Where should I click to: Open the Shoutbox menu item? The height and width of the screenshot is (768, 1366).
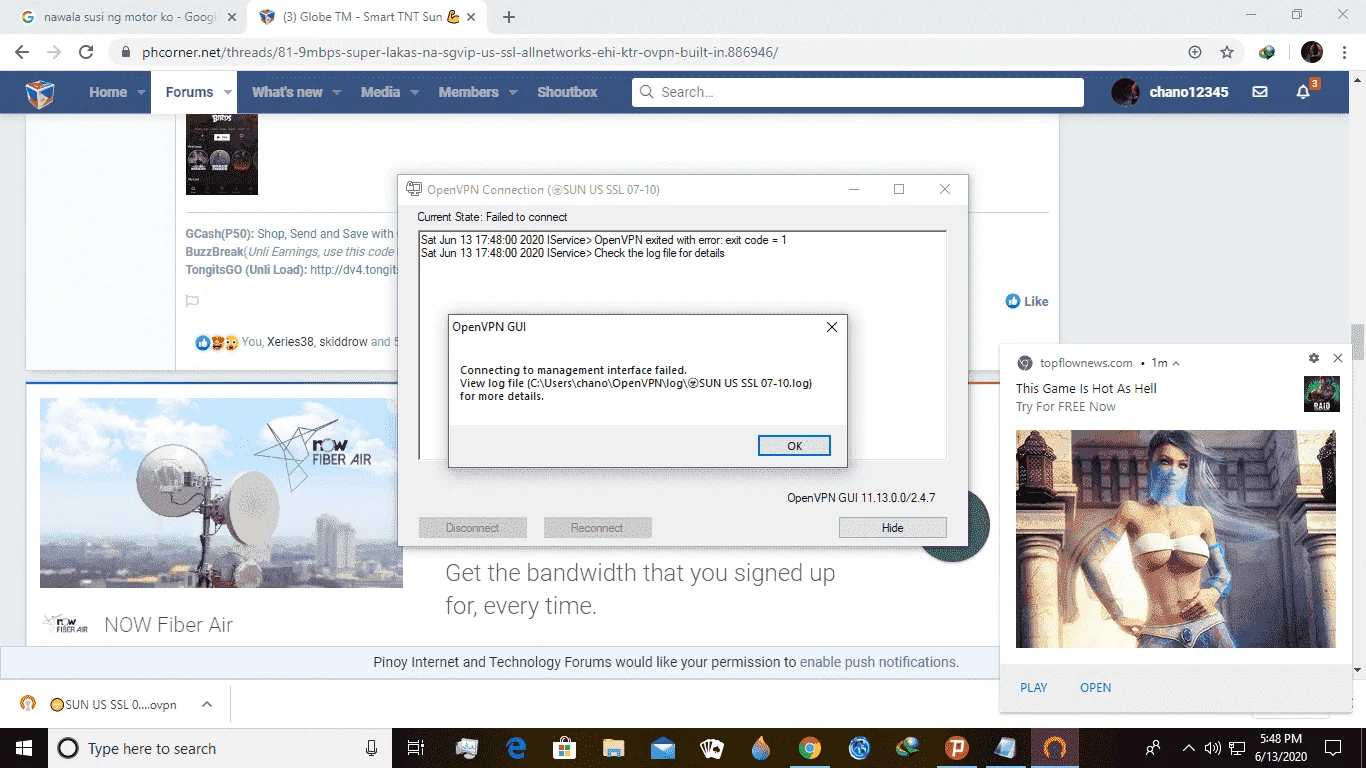(x=567, y=92)
